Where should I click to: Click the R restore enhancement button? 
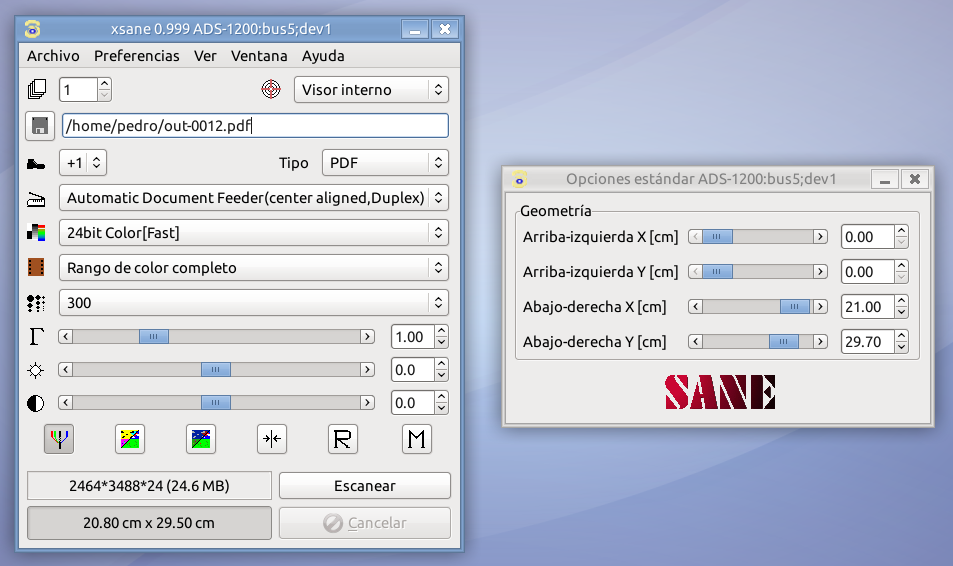coord(343,439)
